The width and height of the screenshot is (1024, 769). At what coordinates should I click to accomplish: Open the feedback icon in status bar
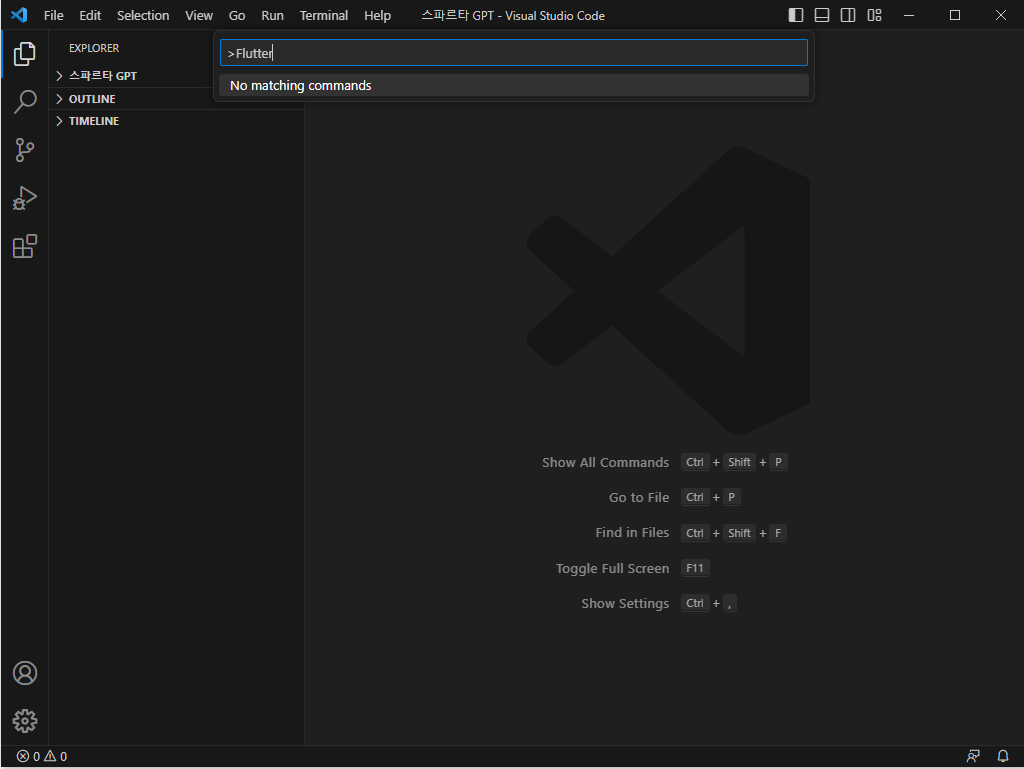973,756
